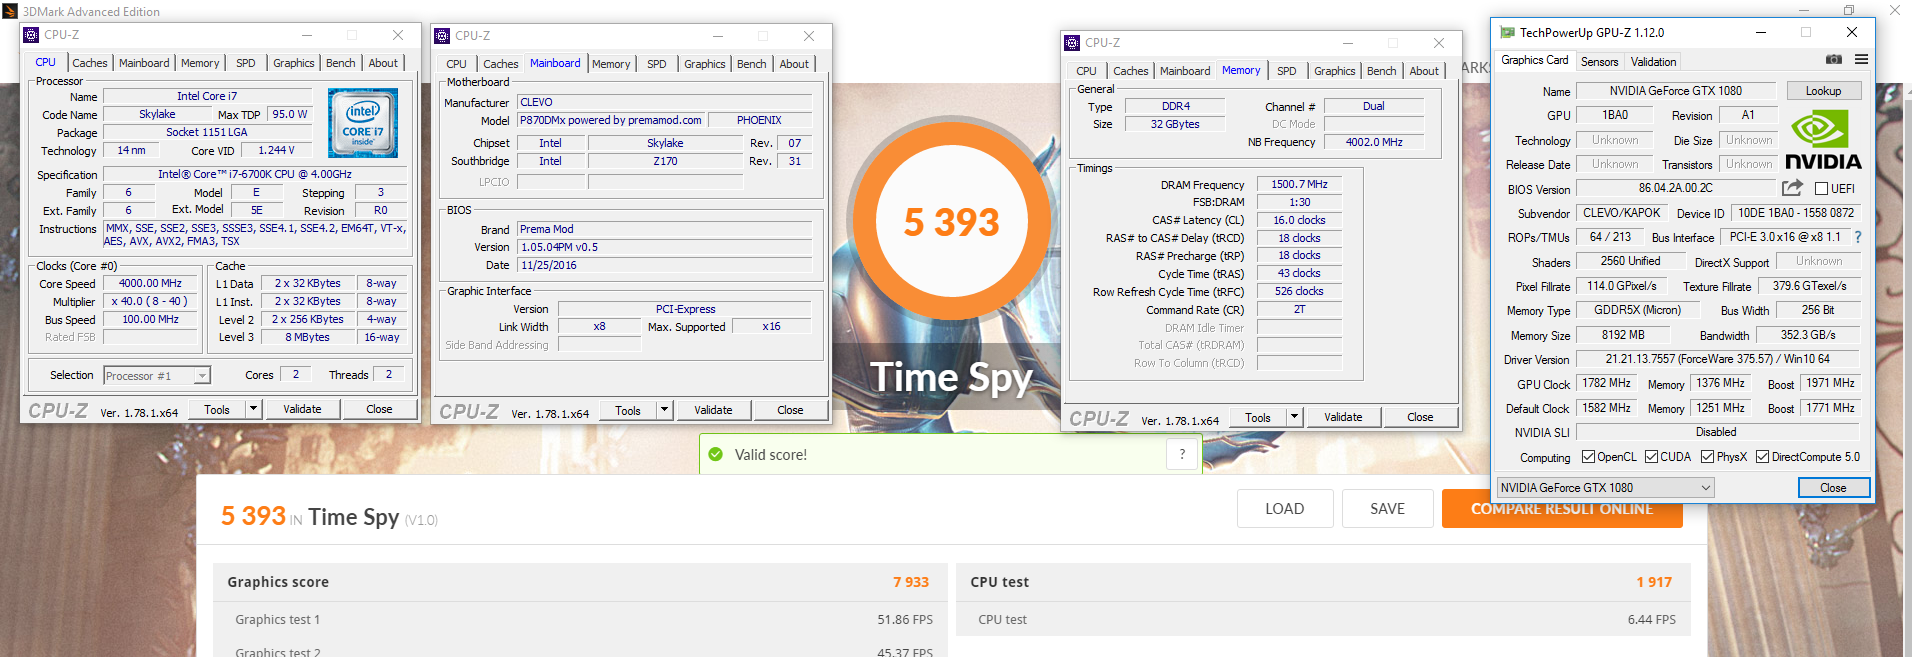The width and height of the screenshot is (1912, 657).
Task: Expand Tools arrow in CPU-Z Memory window
Action: pos(1294,417)
